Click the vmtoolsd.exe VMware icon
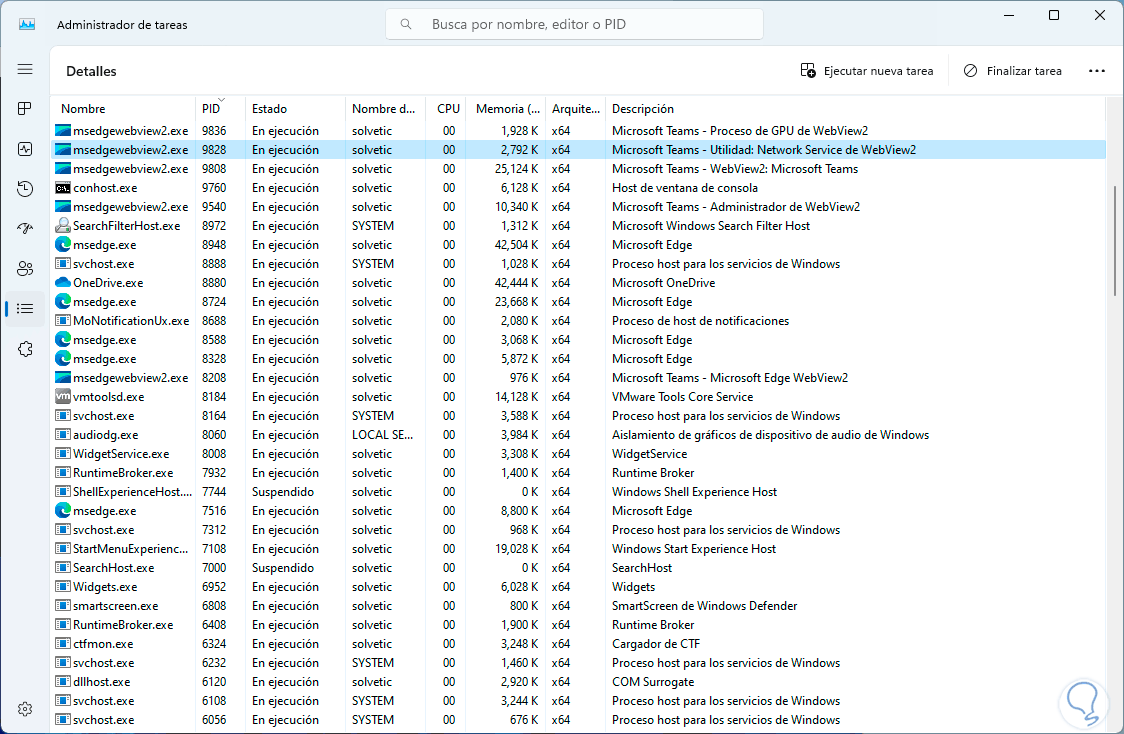The height and width of the screenshot is (734, 1124). click(63, 396)
